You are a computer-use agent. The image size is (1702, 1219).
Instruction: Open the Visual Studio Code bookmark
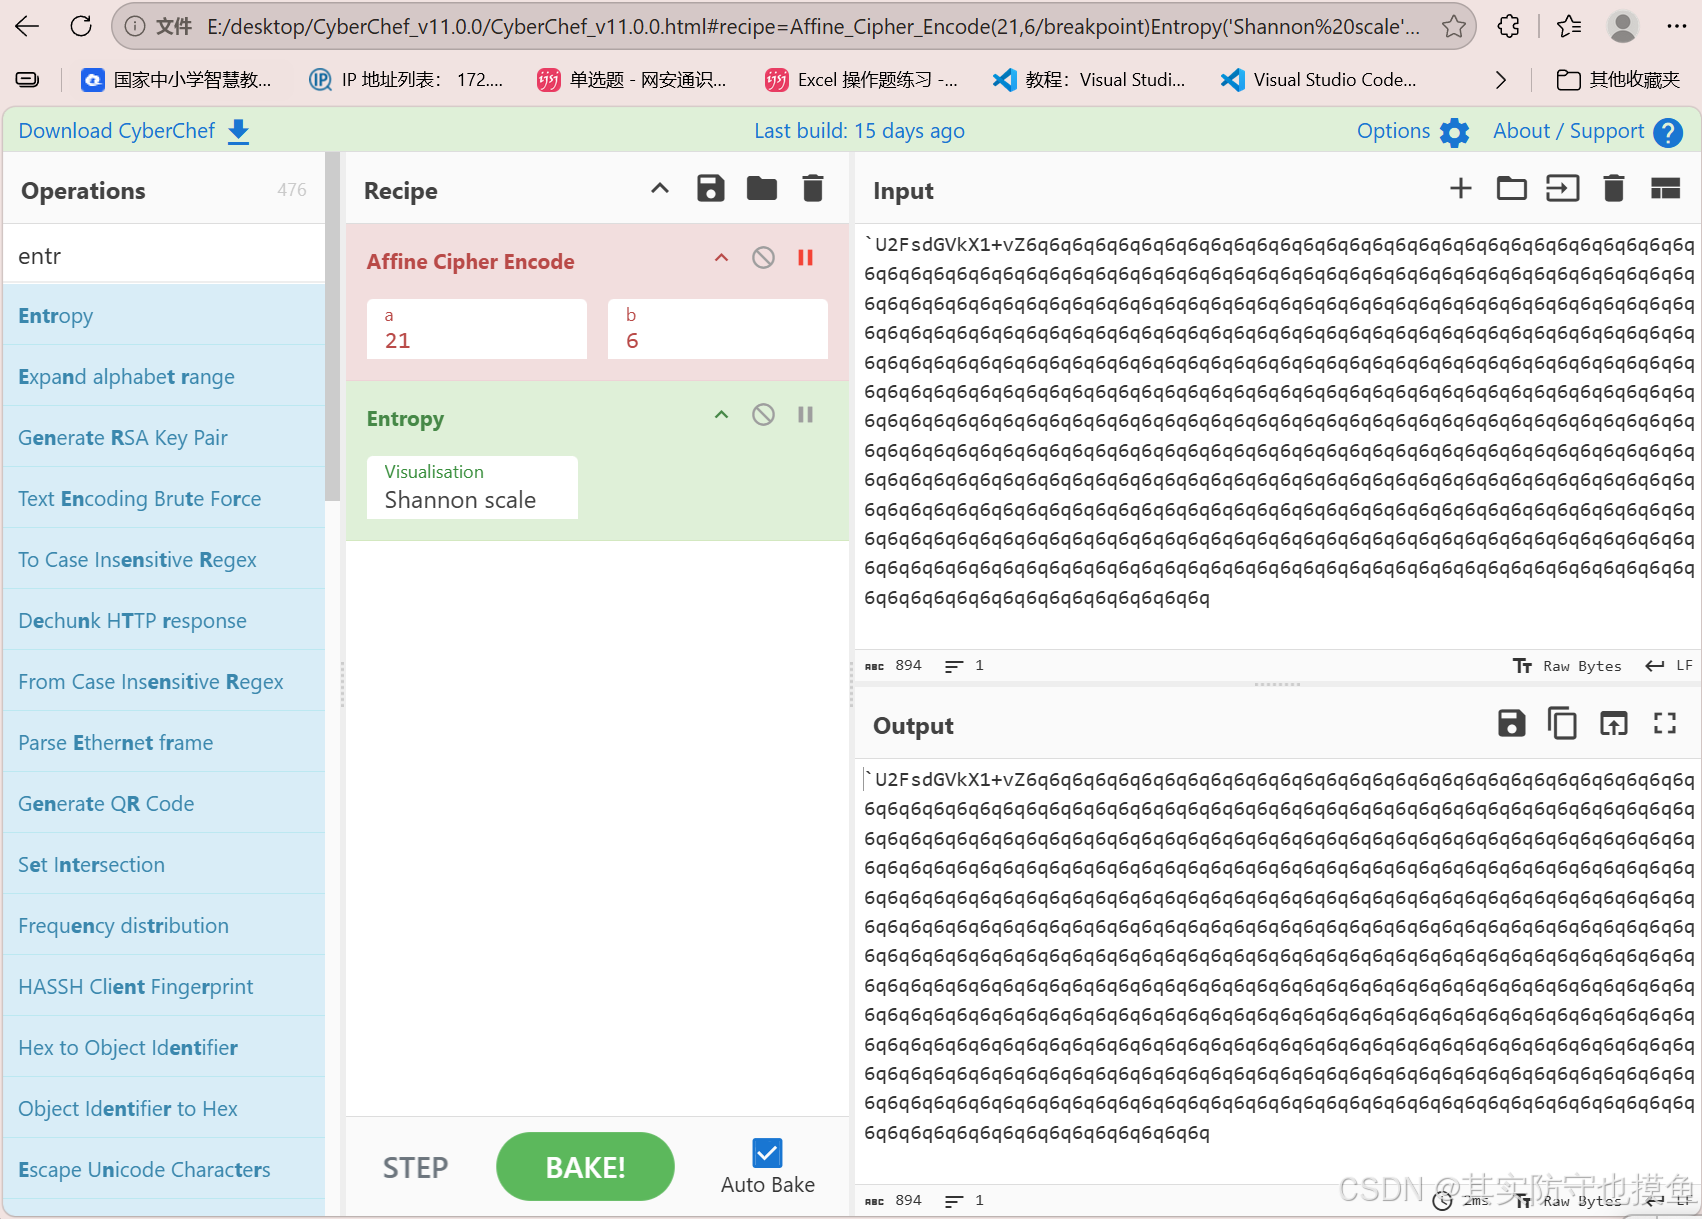[1318, 80]
